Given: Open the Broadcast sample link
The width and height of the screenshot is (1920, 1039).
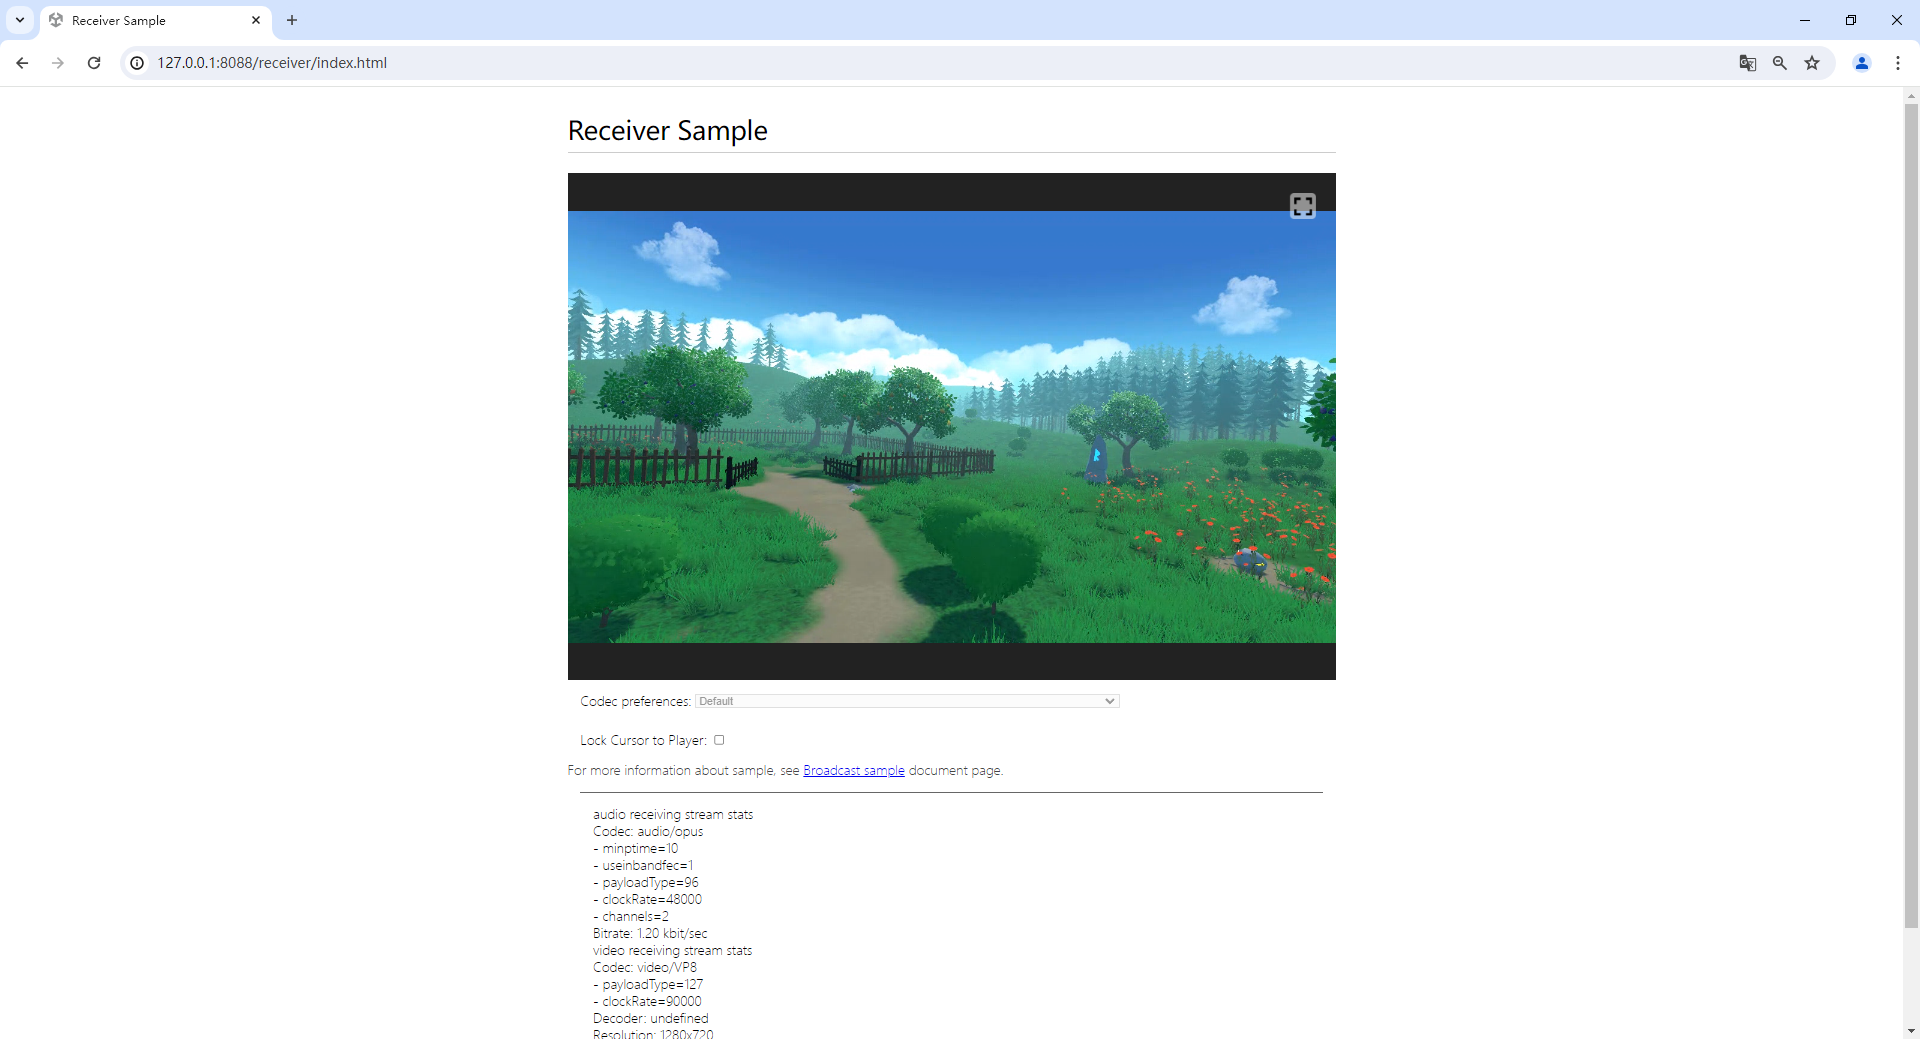Looking at the screenshot, I should (x=853, y=770).
